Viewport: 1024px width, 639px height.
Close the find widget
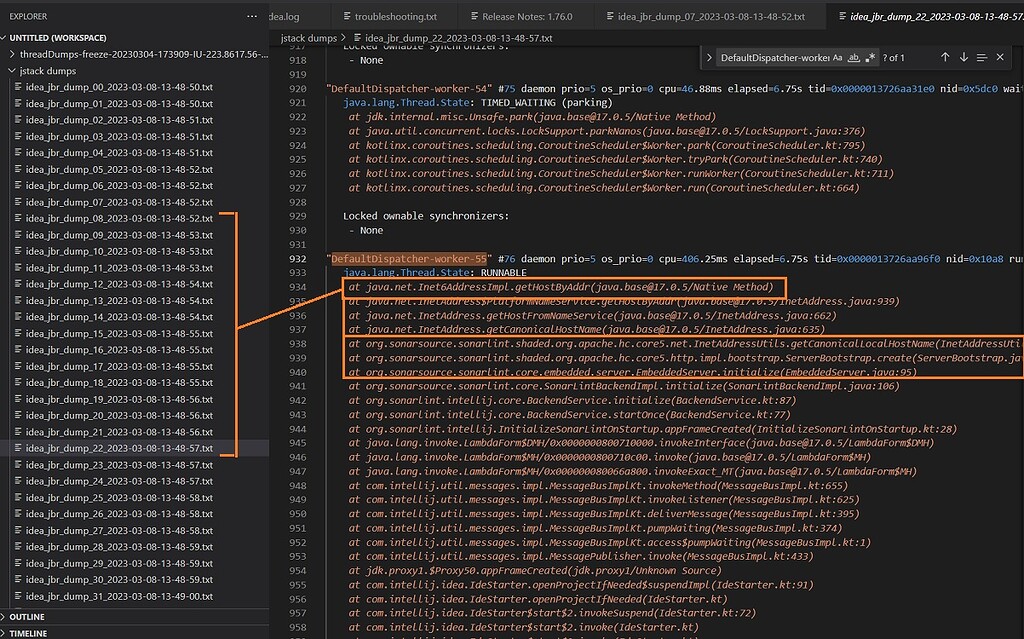999,57
